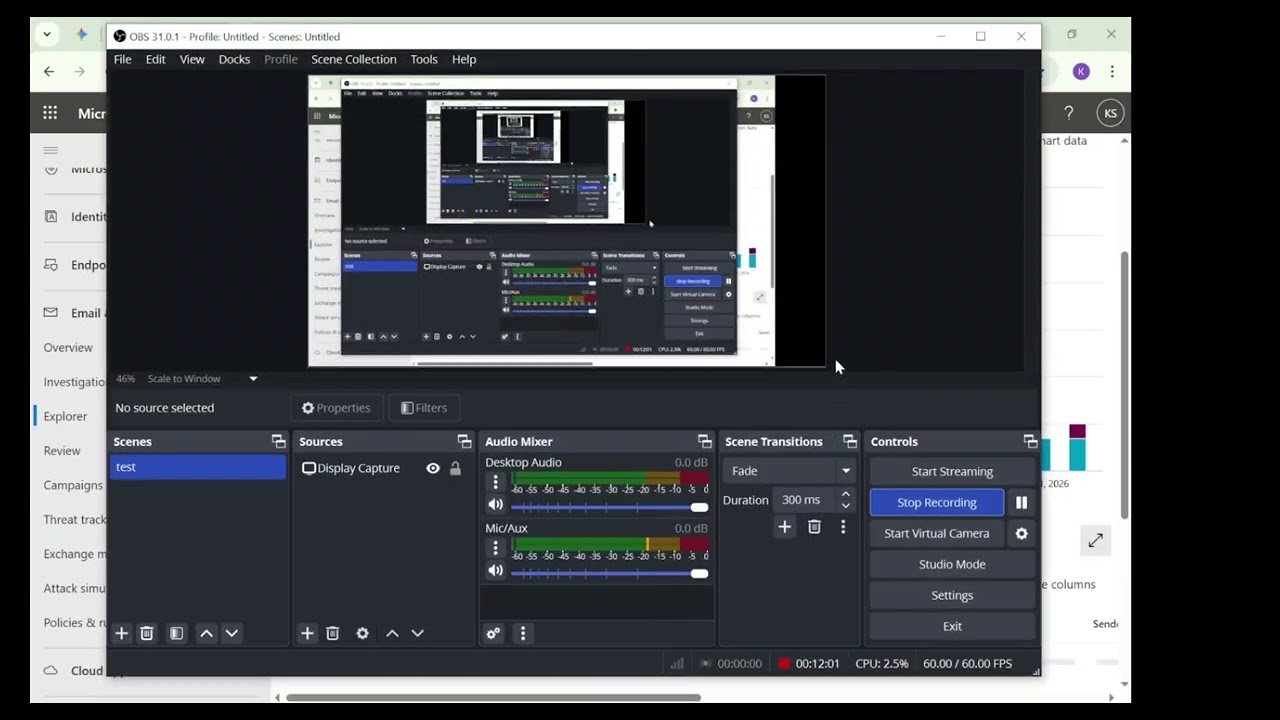
Task: Open the File menu
Action: tap(122, 59)
